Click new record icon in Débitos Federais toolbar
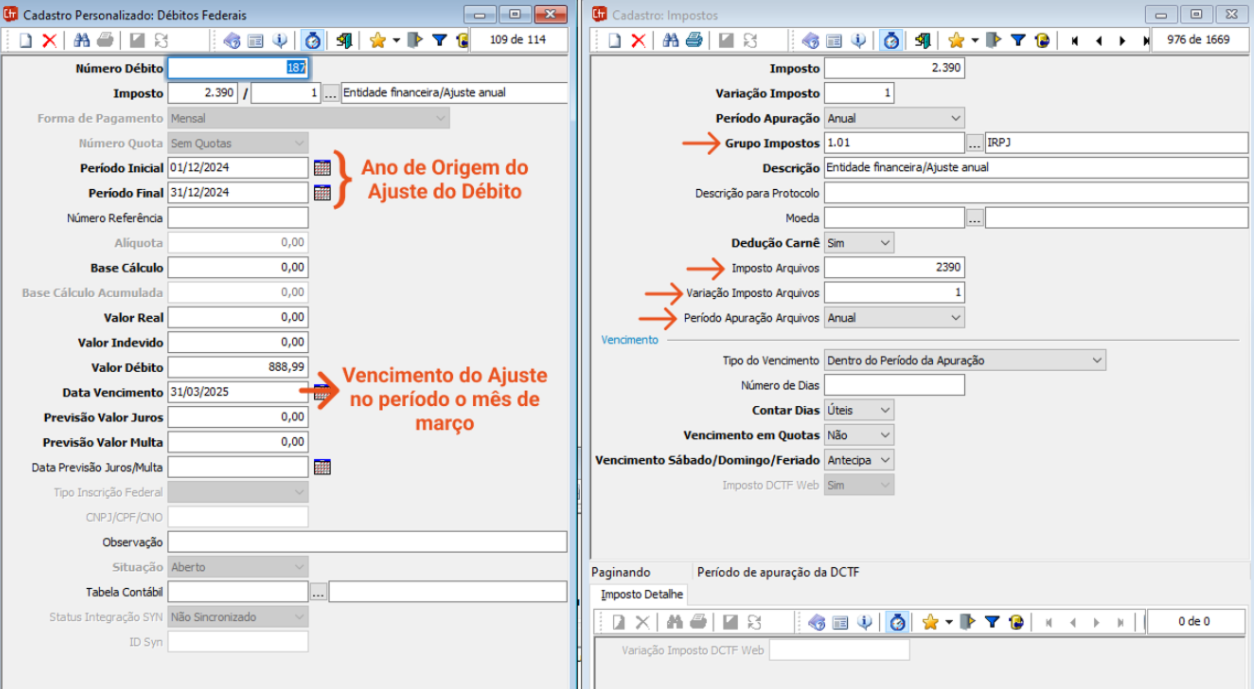1254x689 pixels. coord(26,41)
